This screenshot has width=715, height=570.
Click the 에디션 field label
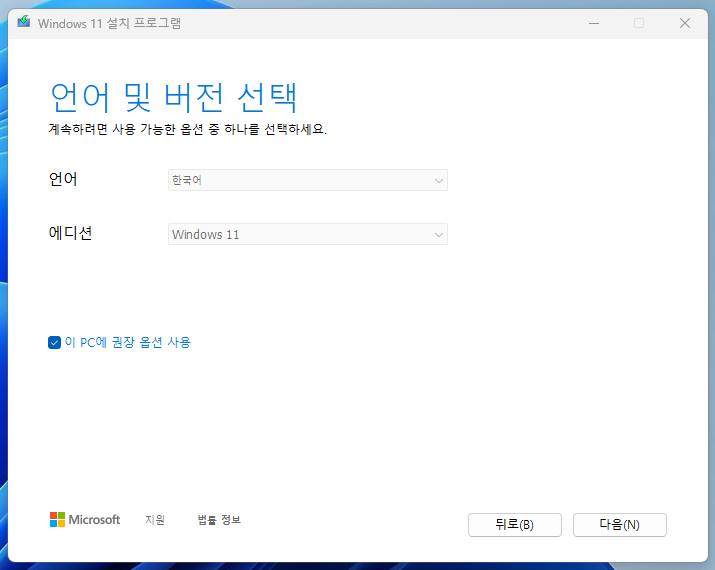point(70,233)
